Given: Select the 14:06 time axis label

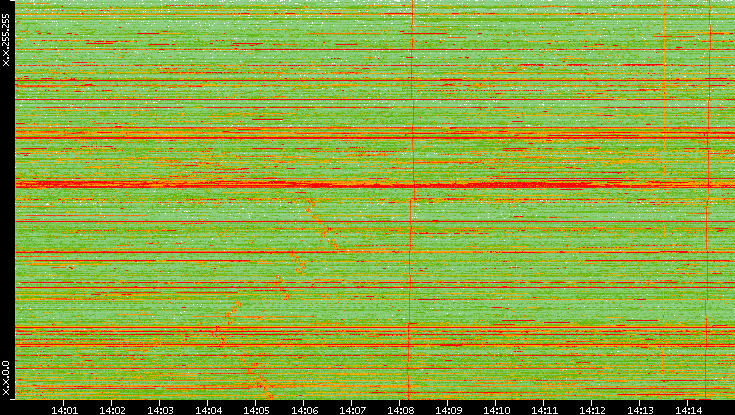Looking at the screenshot, I should pos(304,410).
